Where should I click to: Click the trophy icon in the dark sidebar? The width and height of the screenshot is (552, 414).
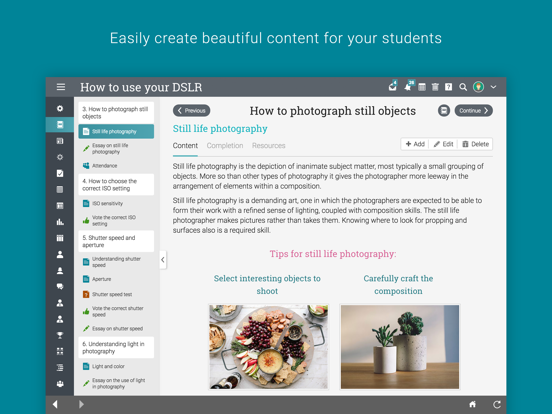coord(60,335)
